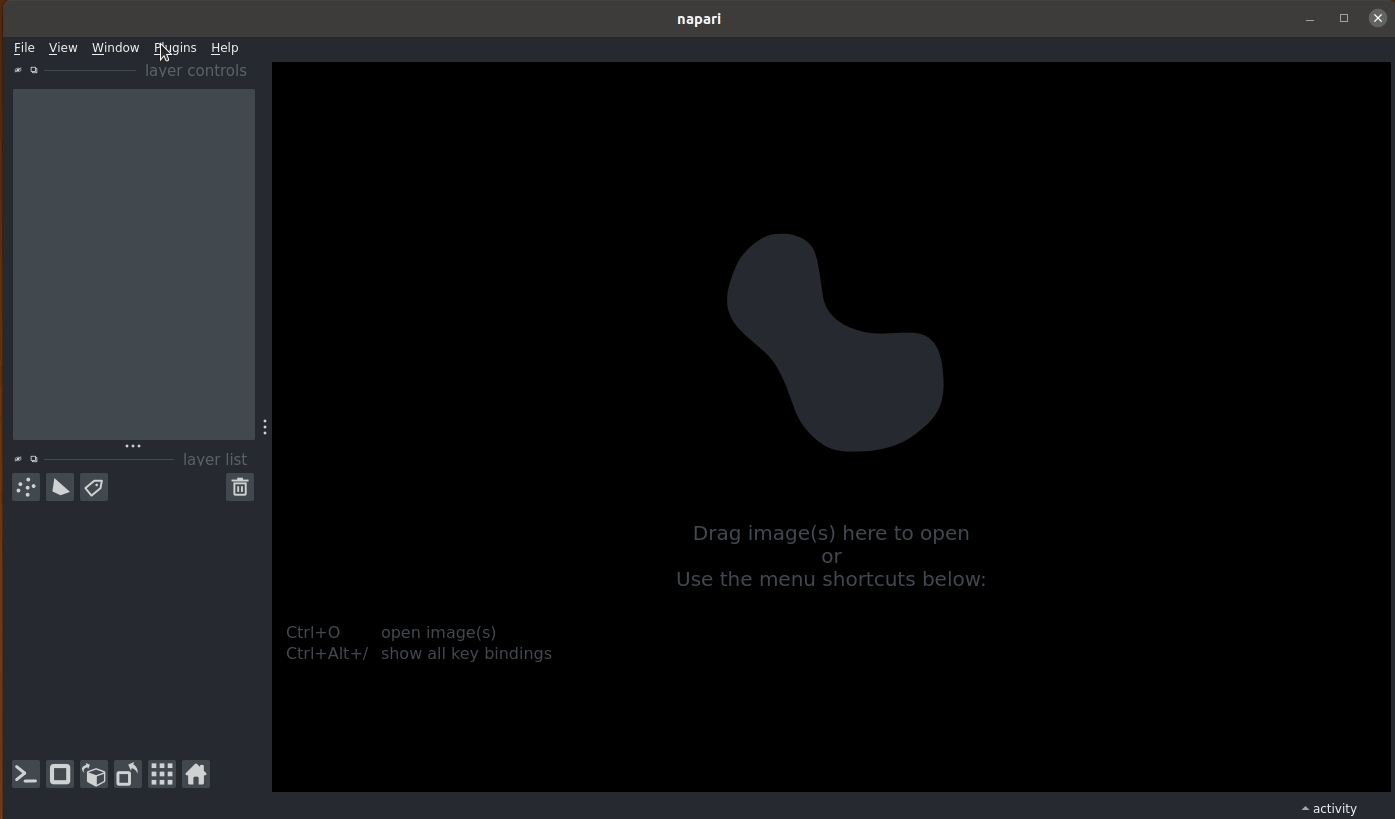Add a new labels layer
The height and width of the screenshot is (819, 1395).
(94, 487)
